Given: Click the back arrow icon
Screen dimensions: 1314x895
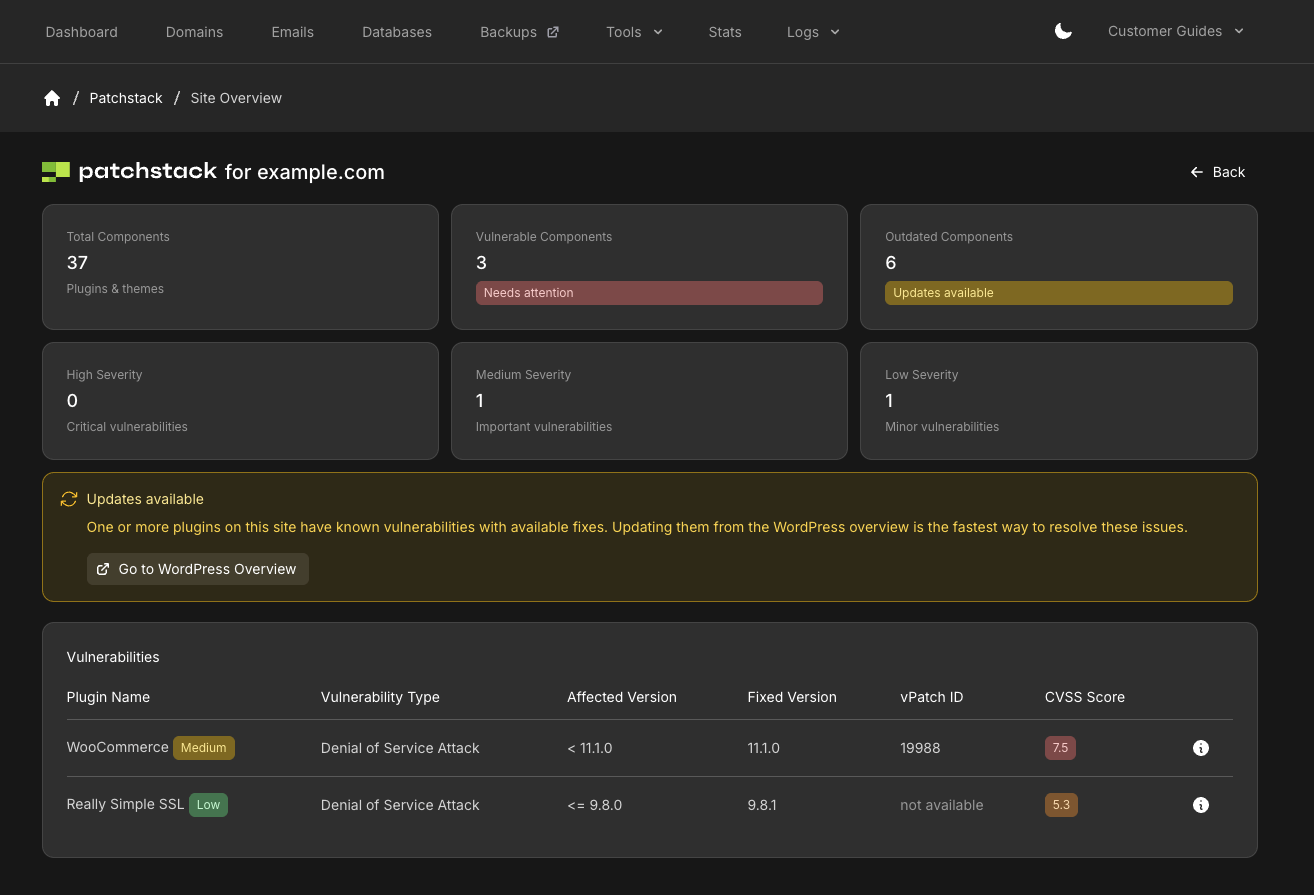Looking at the screenshot, I should [x=1196, y=172].
